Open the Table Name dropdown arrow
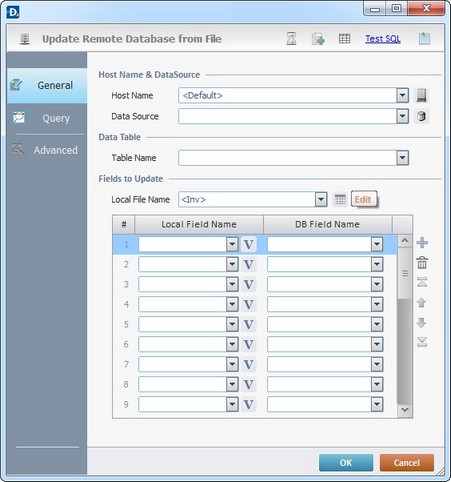 click(x=402, y=158)
